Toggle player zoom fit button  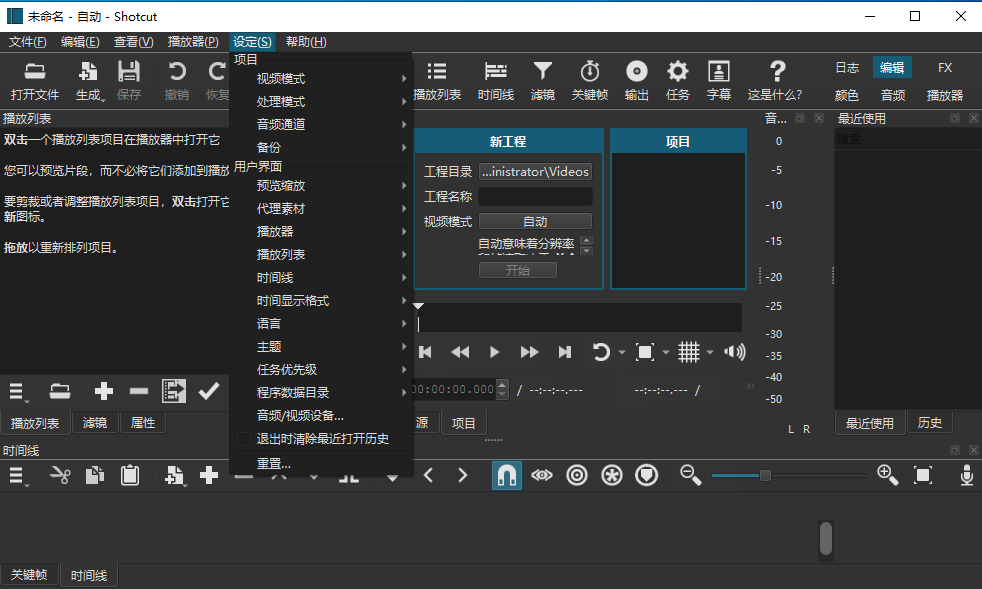pyautogui.click(x=645, y=352)
